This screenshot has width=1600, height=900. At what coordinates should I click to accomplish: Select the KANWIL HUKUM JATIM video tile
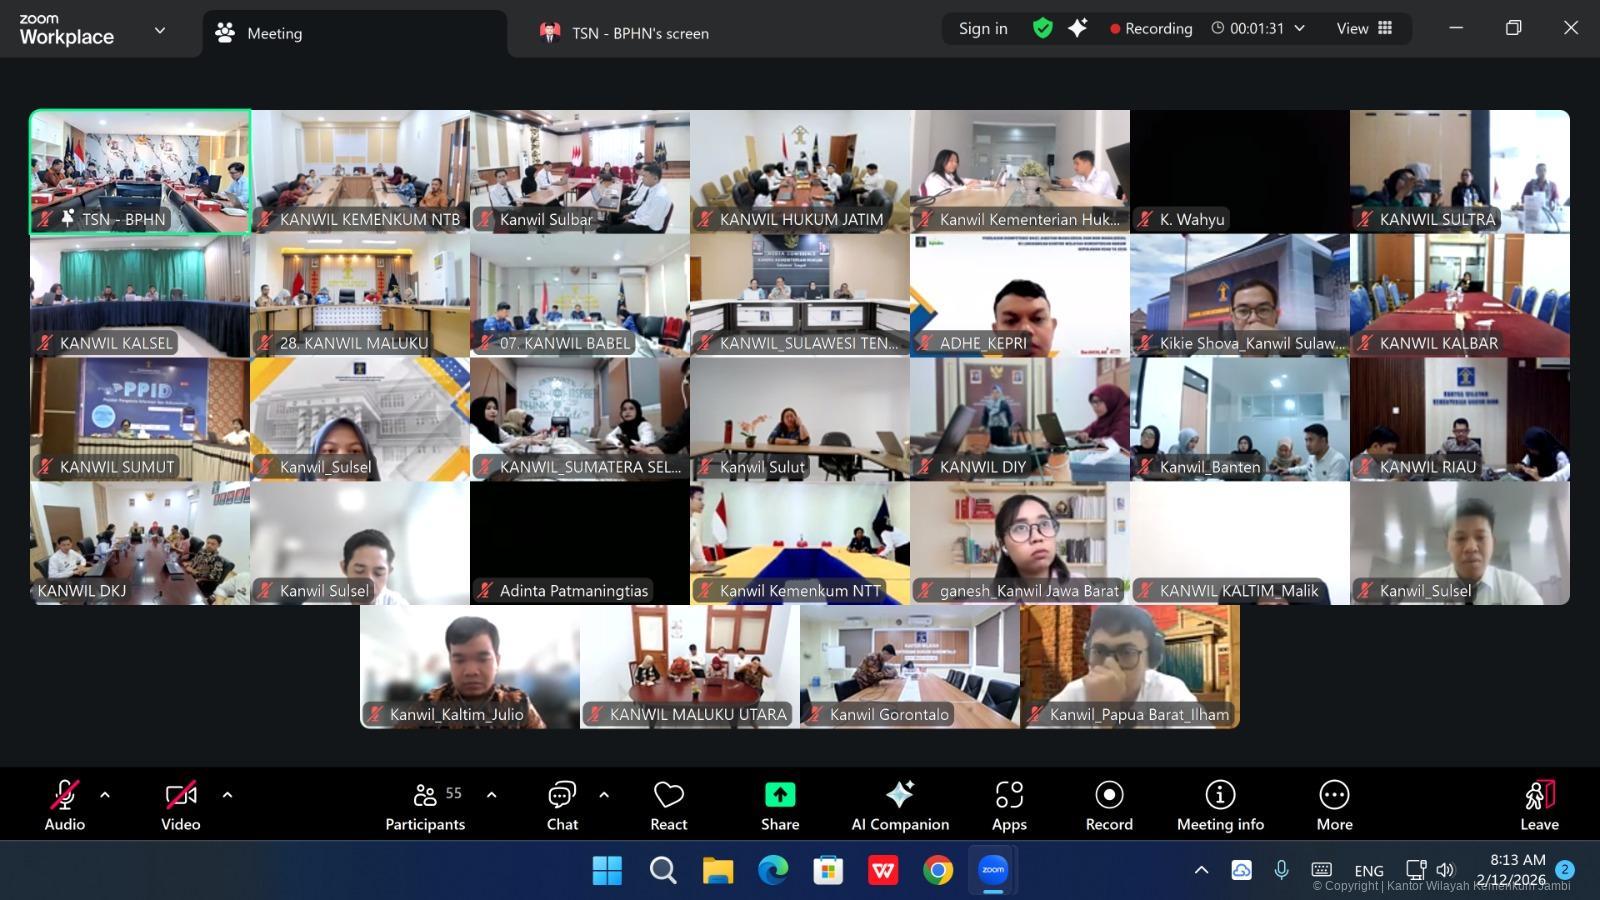pyautogui.click(x=800, y=171)
